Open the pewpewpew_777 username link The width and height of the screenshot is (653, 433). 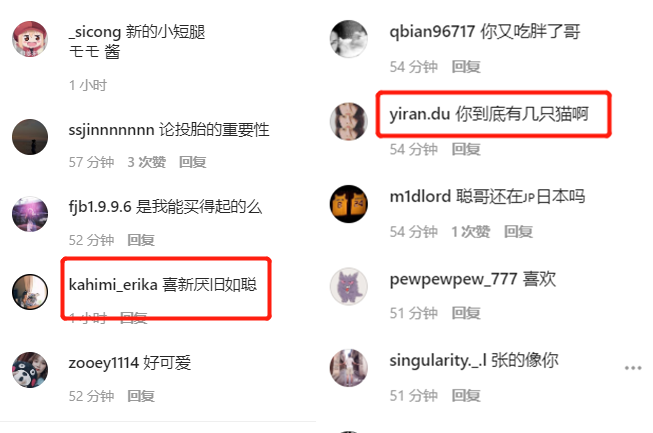click(x=453, y=279)
